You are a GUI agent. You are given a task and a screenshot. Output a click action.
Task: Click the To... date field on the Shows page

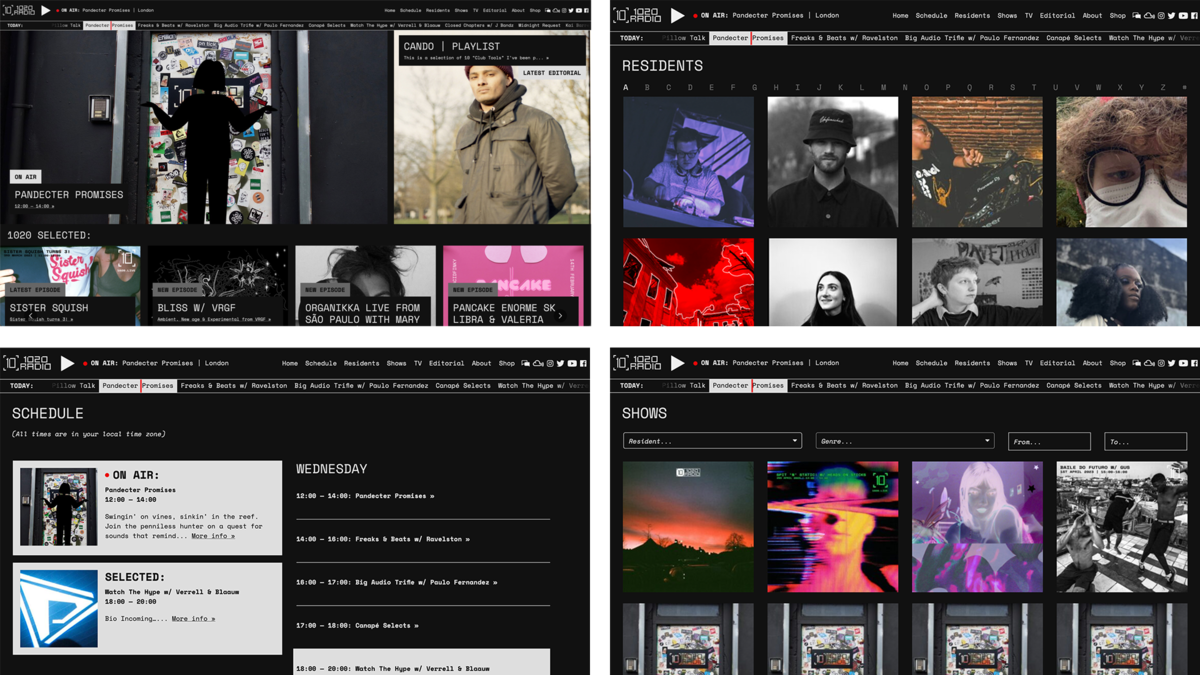coord(1145,441)
